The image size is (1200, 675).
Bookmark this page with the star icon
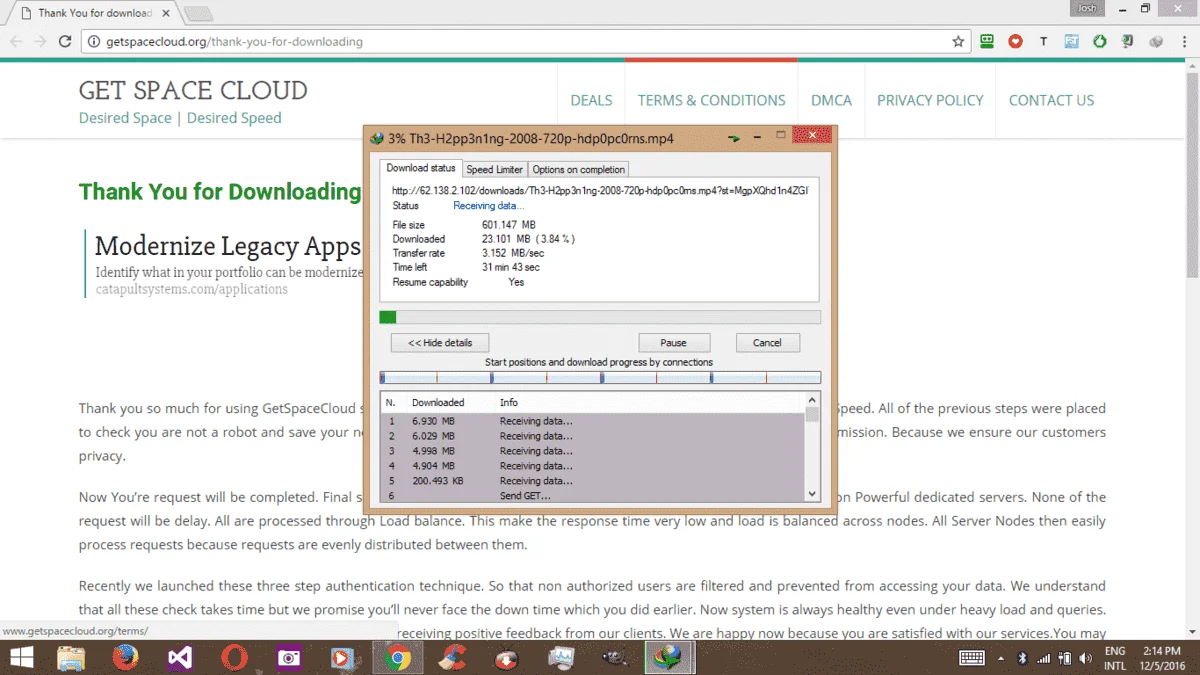(x=958, y=42)
